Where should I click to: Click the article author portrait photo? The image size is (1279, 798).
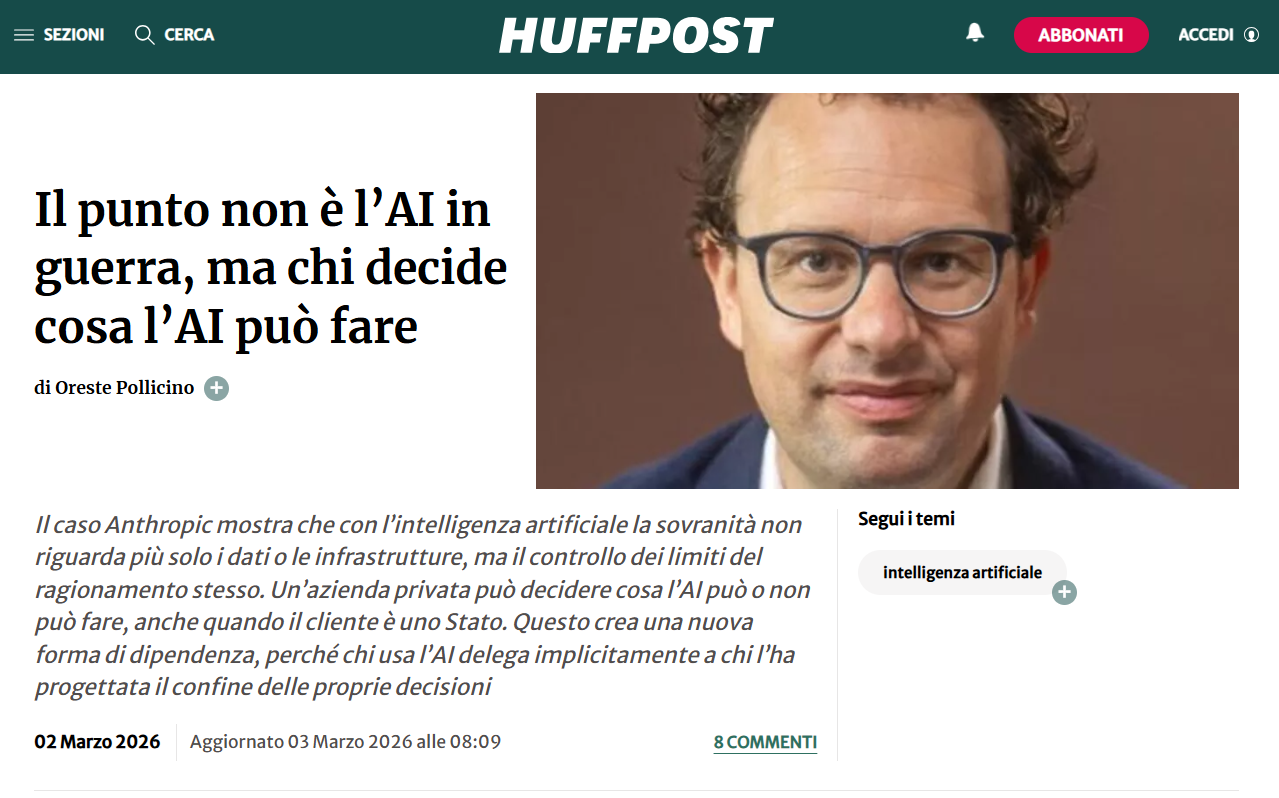pos(887,291)
